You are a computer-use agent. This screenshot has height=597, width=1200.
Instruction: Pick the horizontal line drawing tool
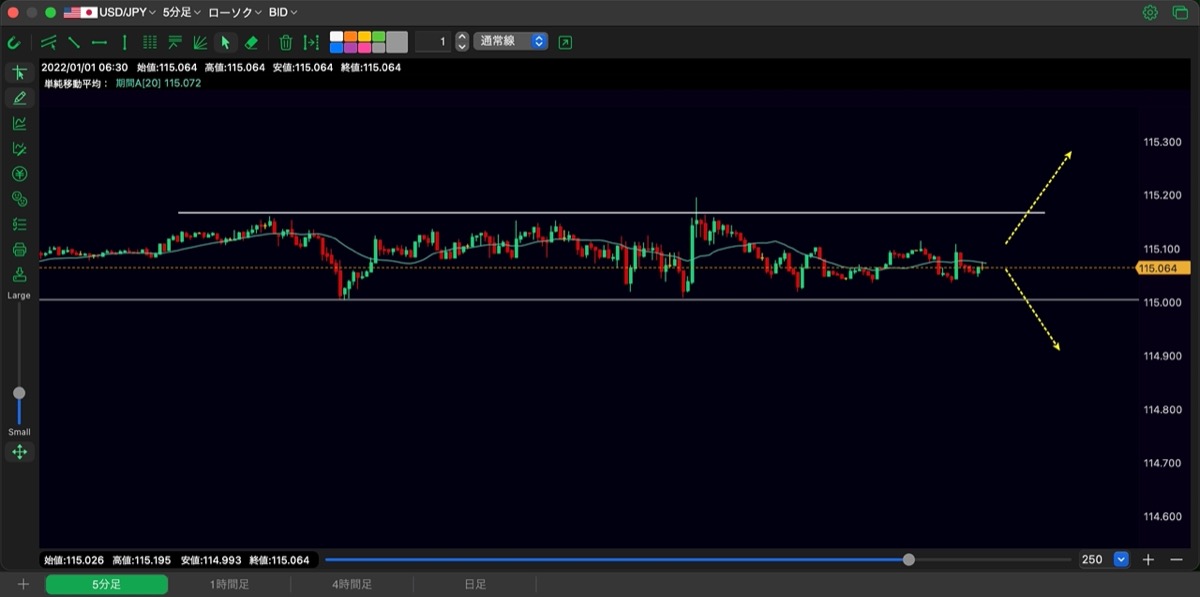pos(99,42)
